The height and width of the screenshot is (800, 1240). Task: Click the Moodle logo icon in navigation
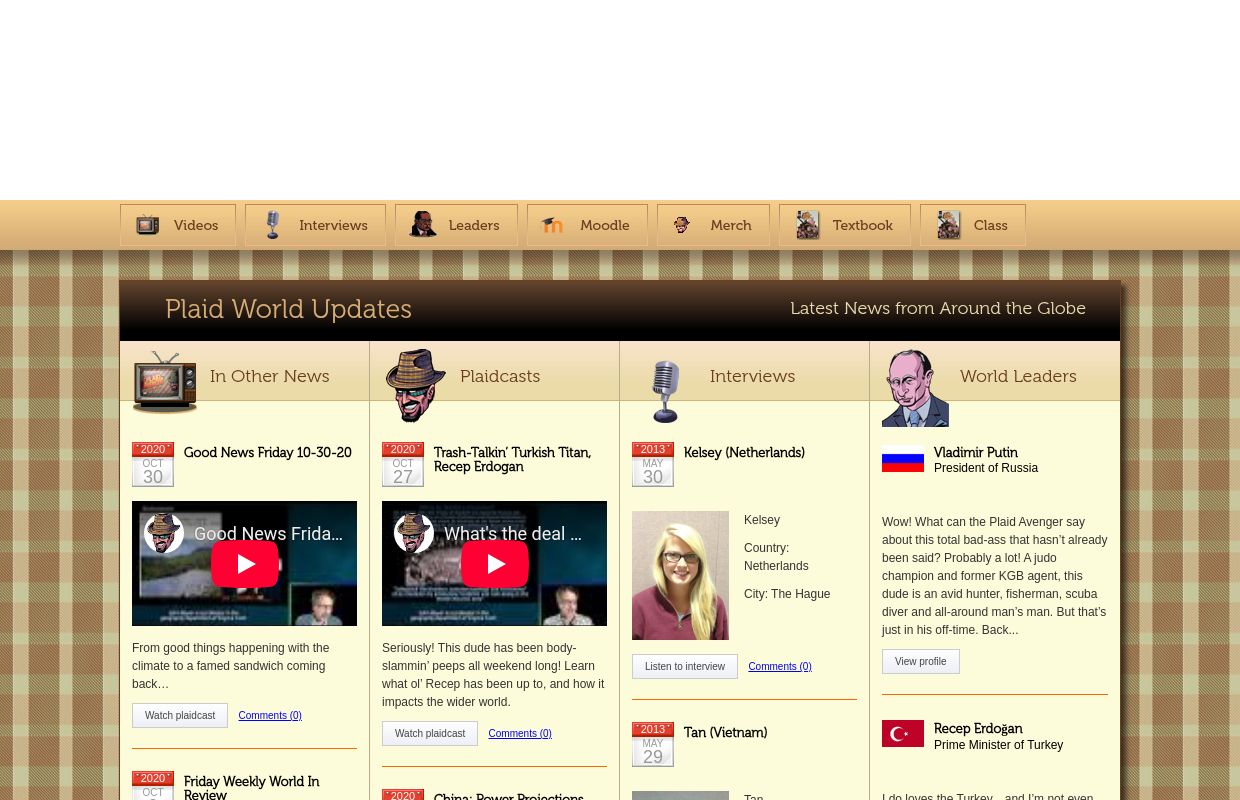[552, 226]
